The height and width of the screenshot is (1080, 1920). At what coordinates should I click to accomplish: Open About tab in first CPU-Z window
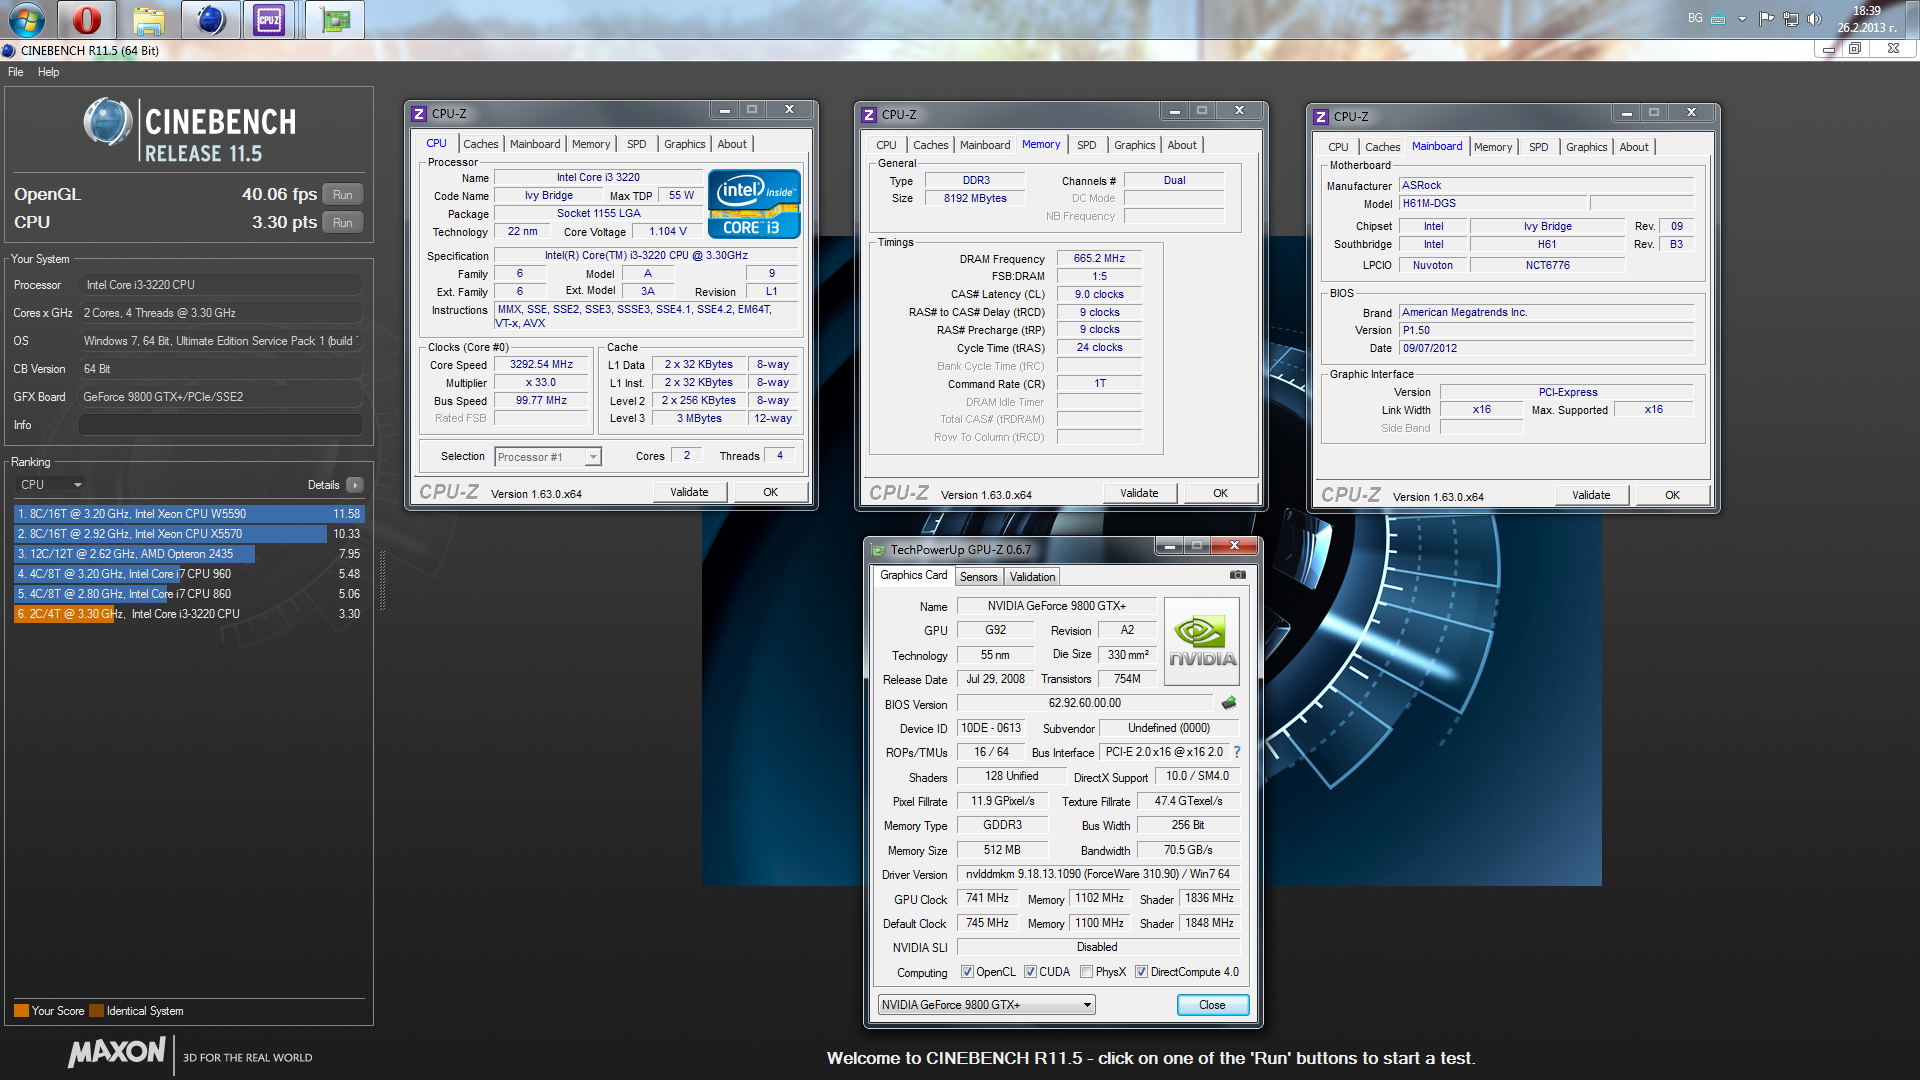pyautogui.click(x=732, y=144)
